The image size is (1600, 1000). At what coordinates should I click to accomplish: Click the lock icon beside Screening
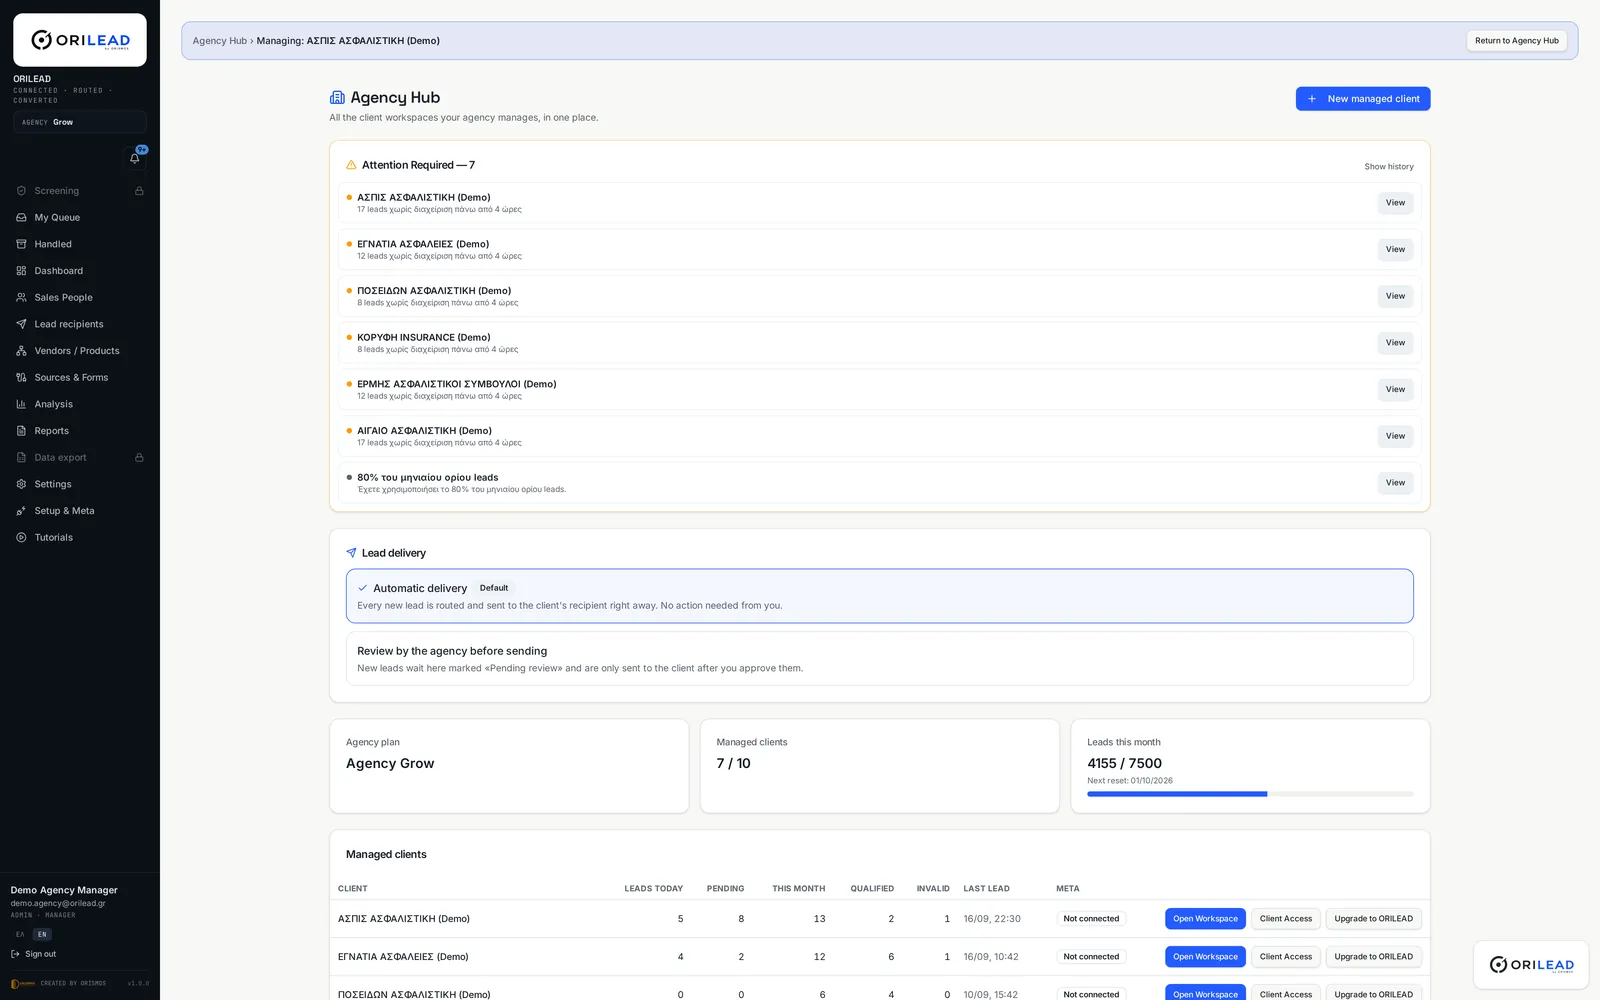139,191
